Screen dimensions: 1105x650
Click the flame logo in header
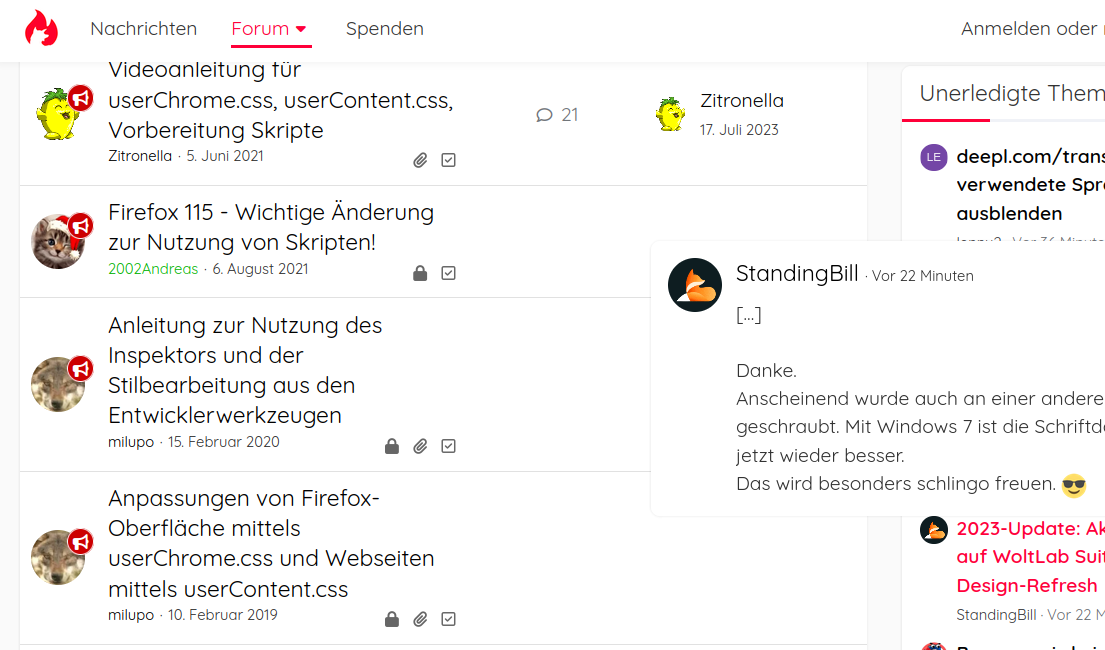[x=41, y=29]
